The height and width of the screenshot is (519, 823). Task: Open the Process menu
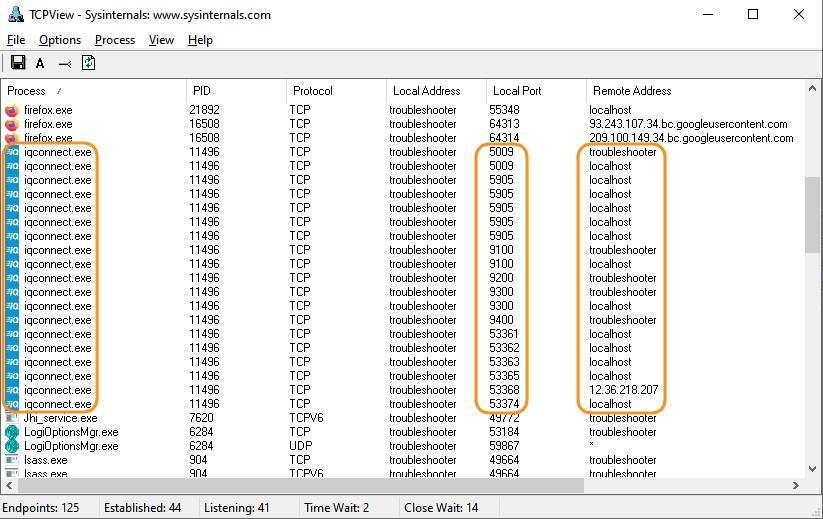[x=114, y=40]
